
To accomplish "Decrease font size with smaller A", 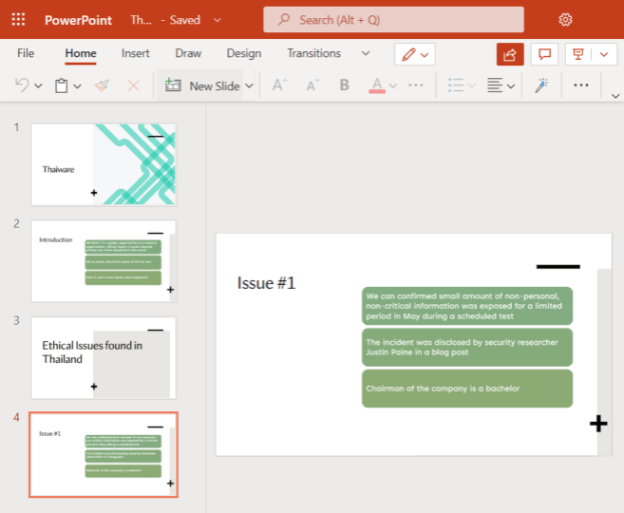I will click(312, 85).
